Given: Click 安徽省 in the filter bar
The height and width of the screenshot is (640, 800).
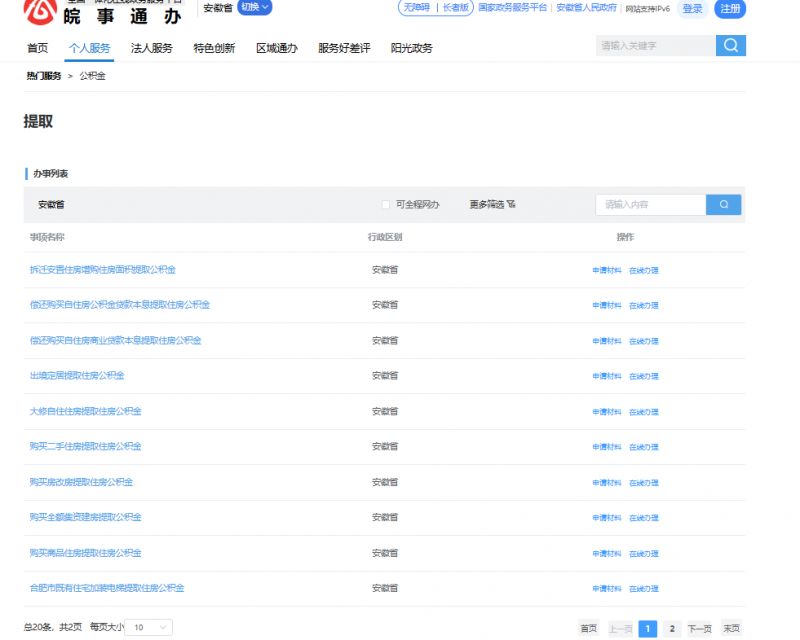Looking at the screenshot, I should coord(51,205).
